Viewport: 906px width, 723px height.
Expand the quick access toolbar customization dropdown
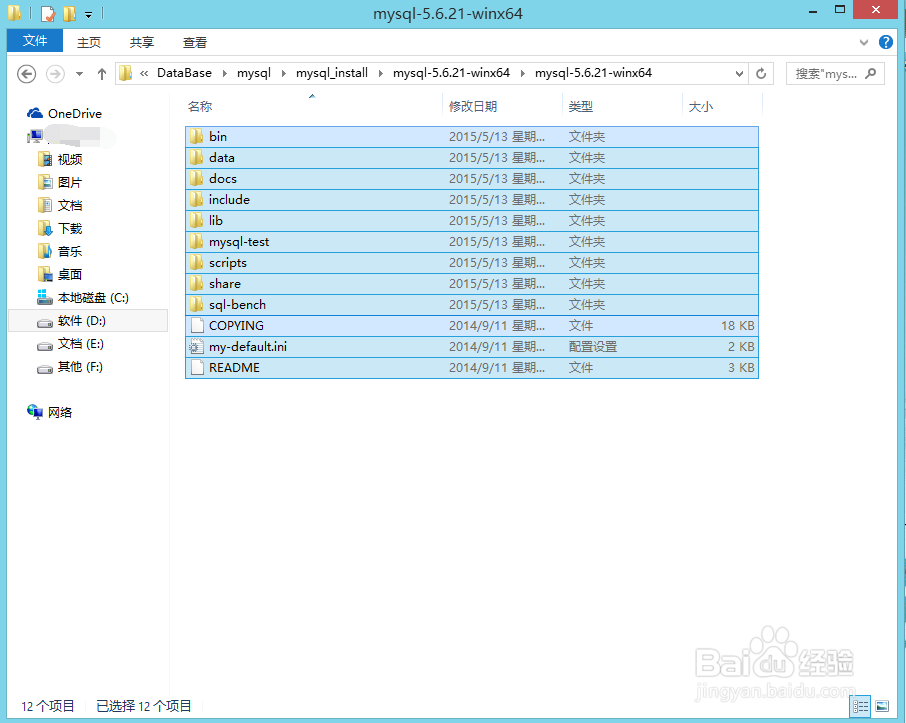(x=86, y=13)
